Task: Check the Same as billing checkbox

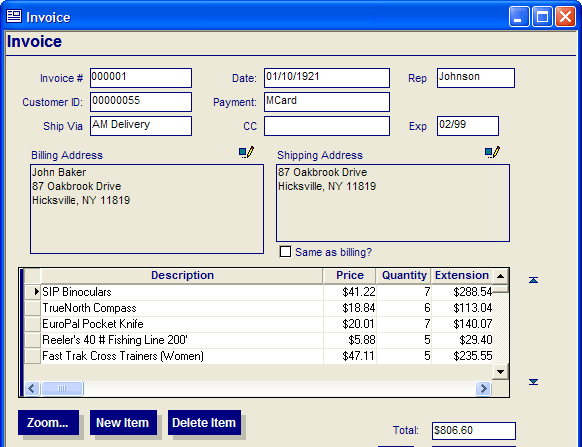Action: [285, 252]
